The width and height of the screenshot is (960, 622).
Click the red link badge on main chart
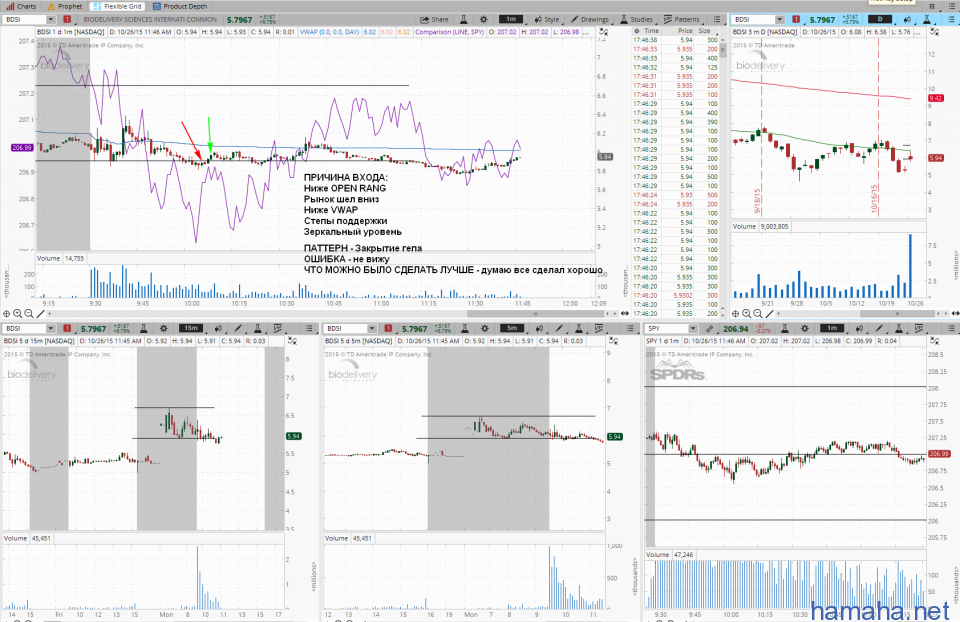click(x=67, y=20)
